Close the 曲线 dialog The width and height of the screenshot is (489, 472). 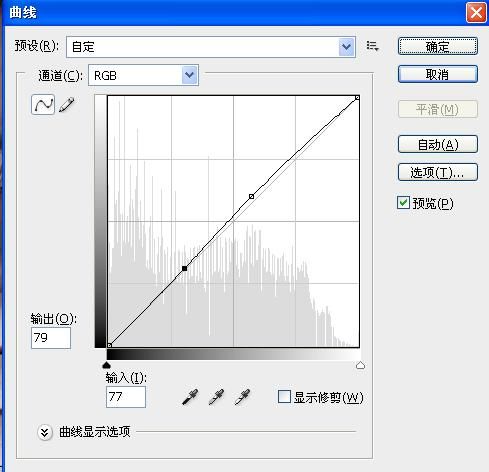pyautogui.click(x=476, y=13)
